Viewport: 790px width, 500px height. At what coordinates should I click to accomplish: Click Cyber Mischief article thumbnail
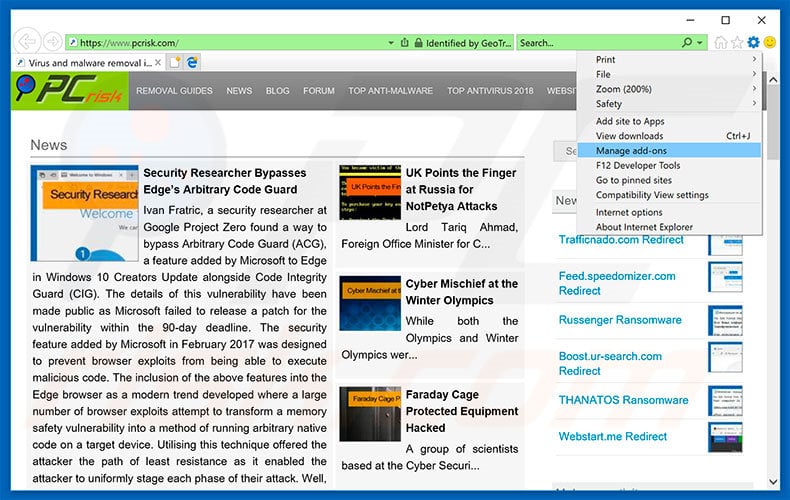[370, 303]
